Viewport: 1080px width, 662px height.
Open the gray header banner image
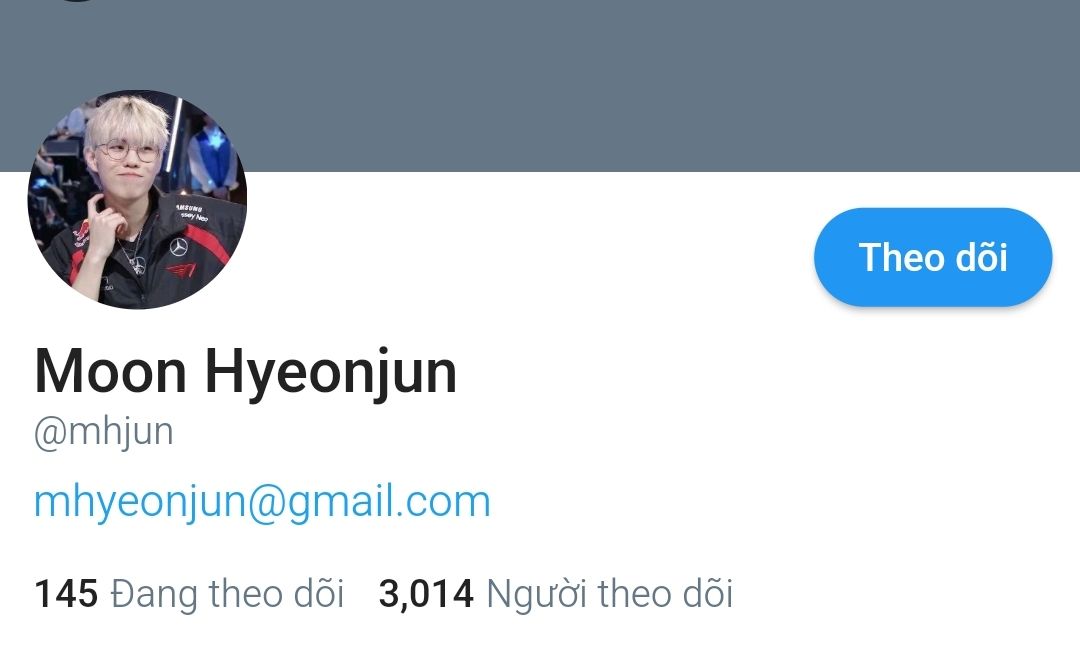pos(540,85)
